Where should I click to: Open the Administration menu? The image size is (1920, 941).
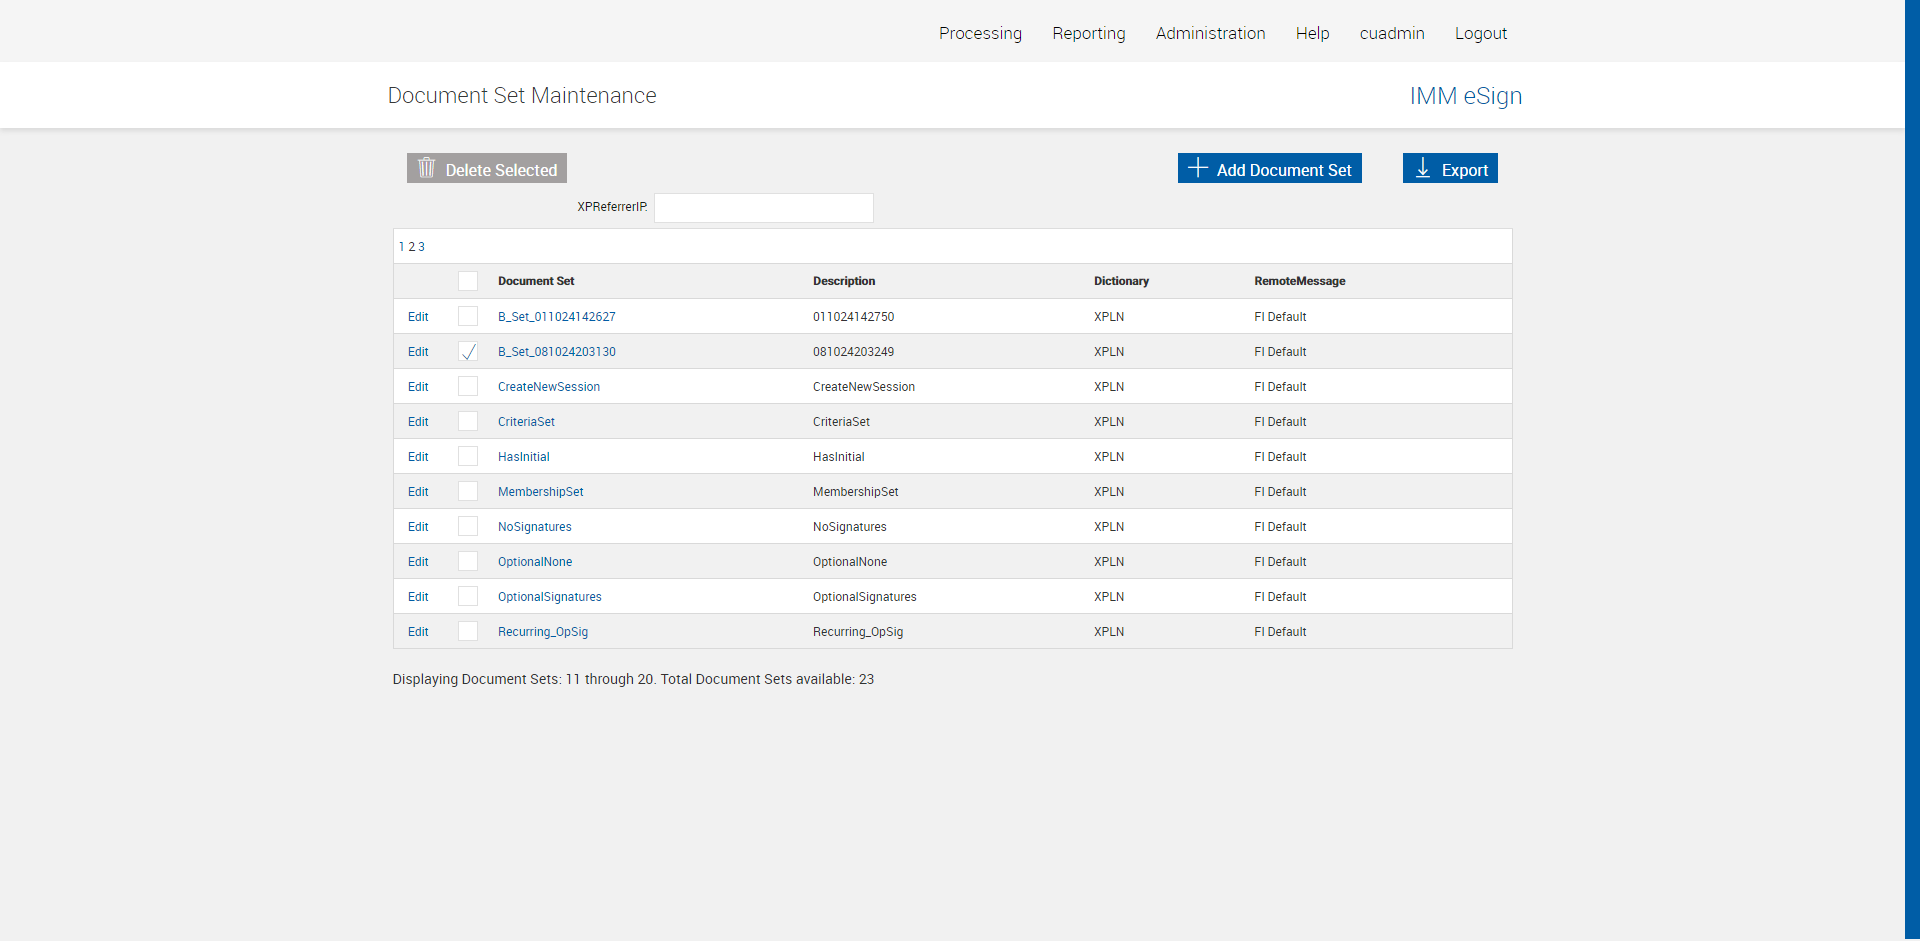tap(1210, 33)
